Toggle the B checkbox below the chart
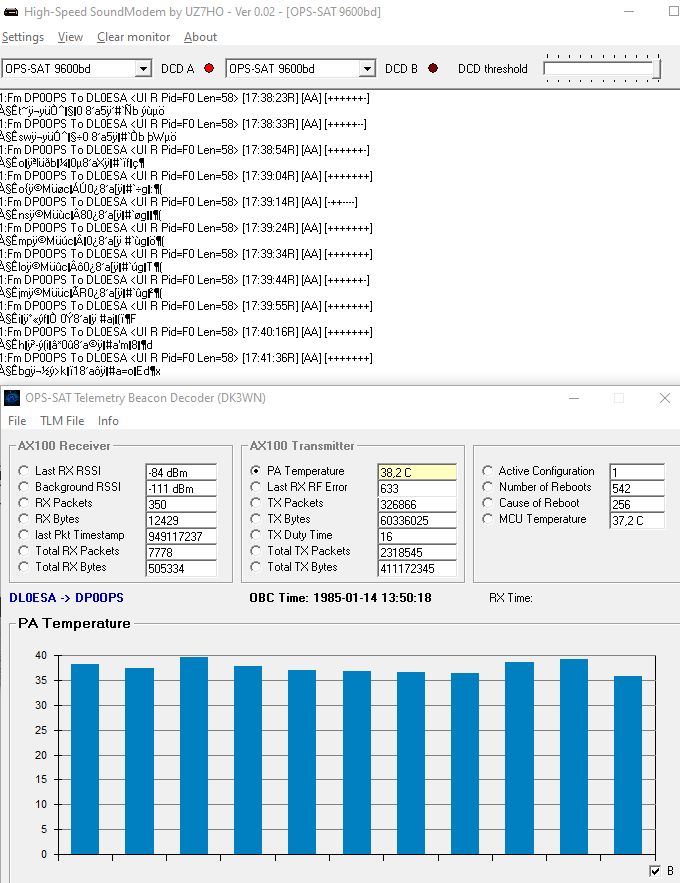The image size is (680, 883). coord(655,871)
